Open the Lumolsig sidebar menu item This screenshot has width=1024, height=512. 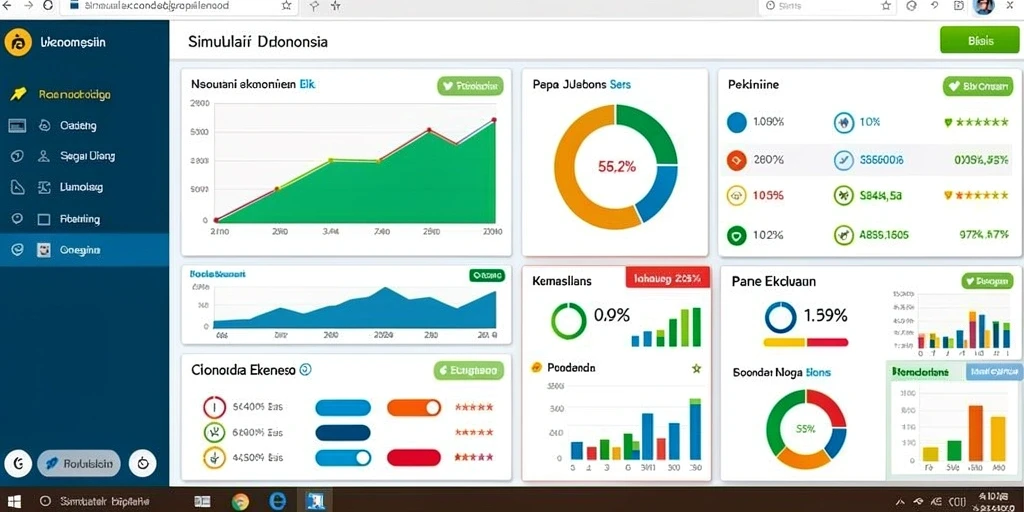click(84, 187)
